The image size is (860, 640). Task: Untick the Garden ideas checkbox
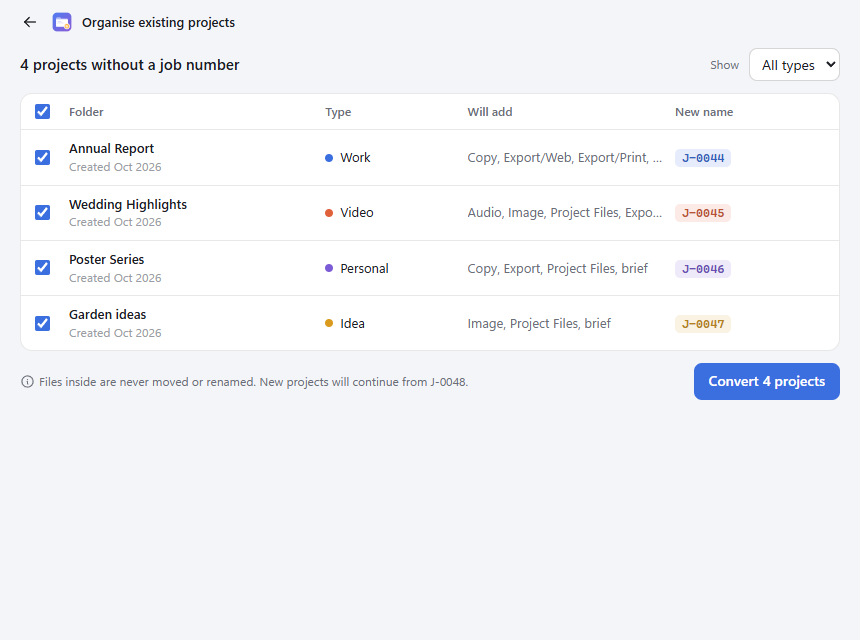click(42, 324)
